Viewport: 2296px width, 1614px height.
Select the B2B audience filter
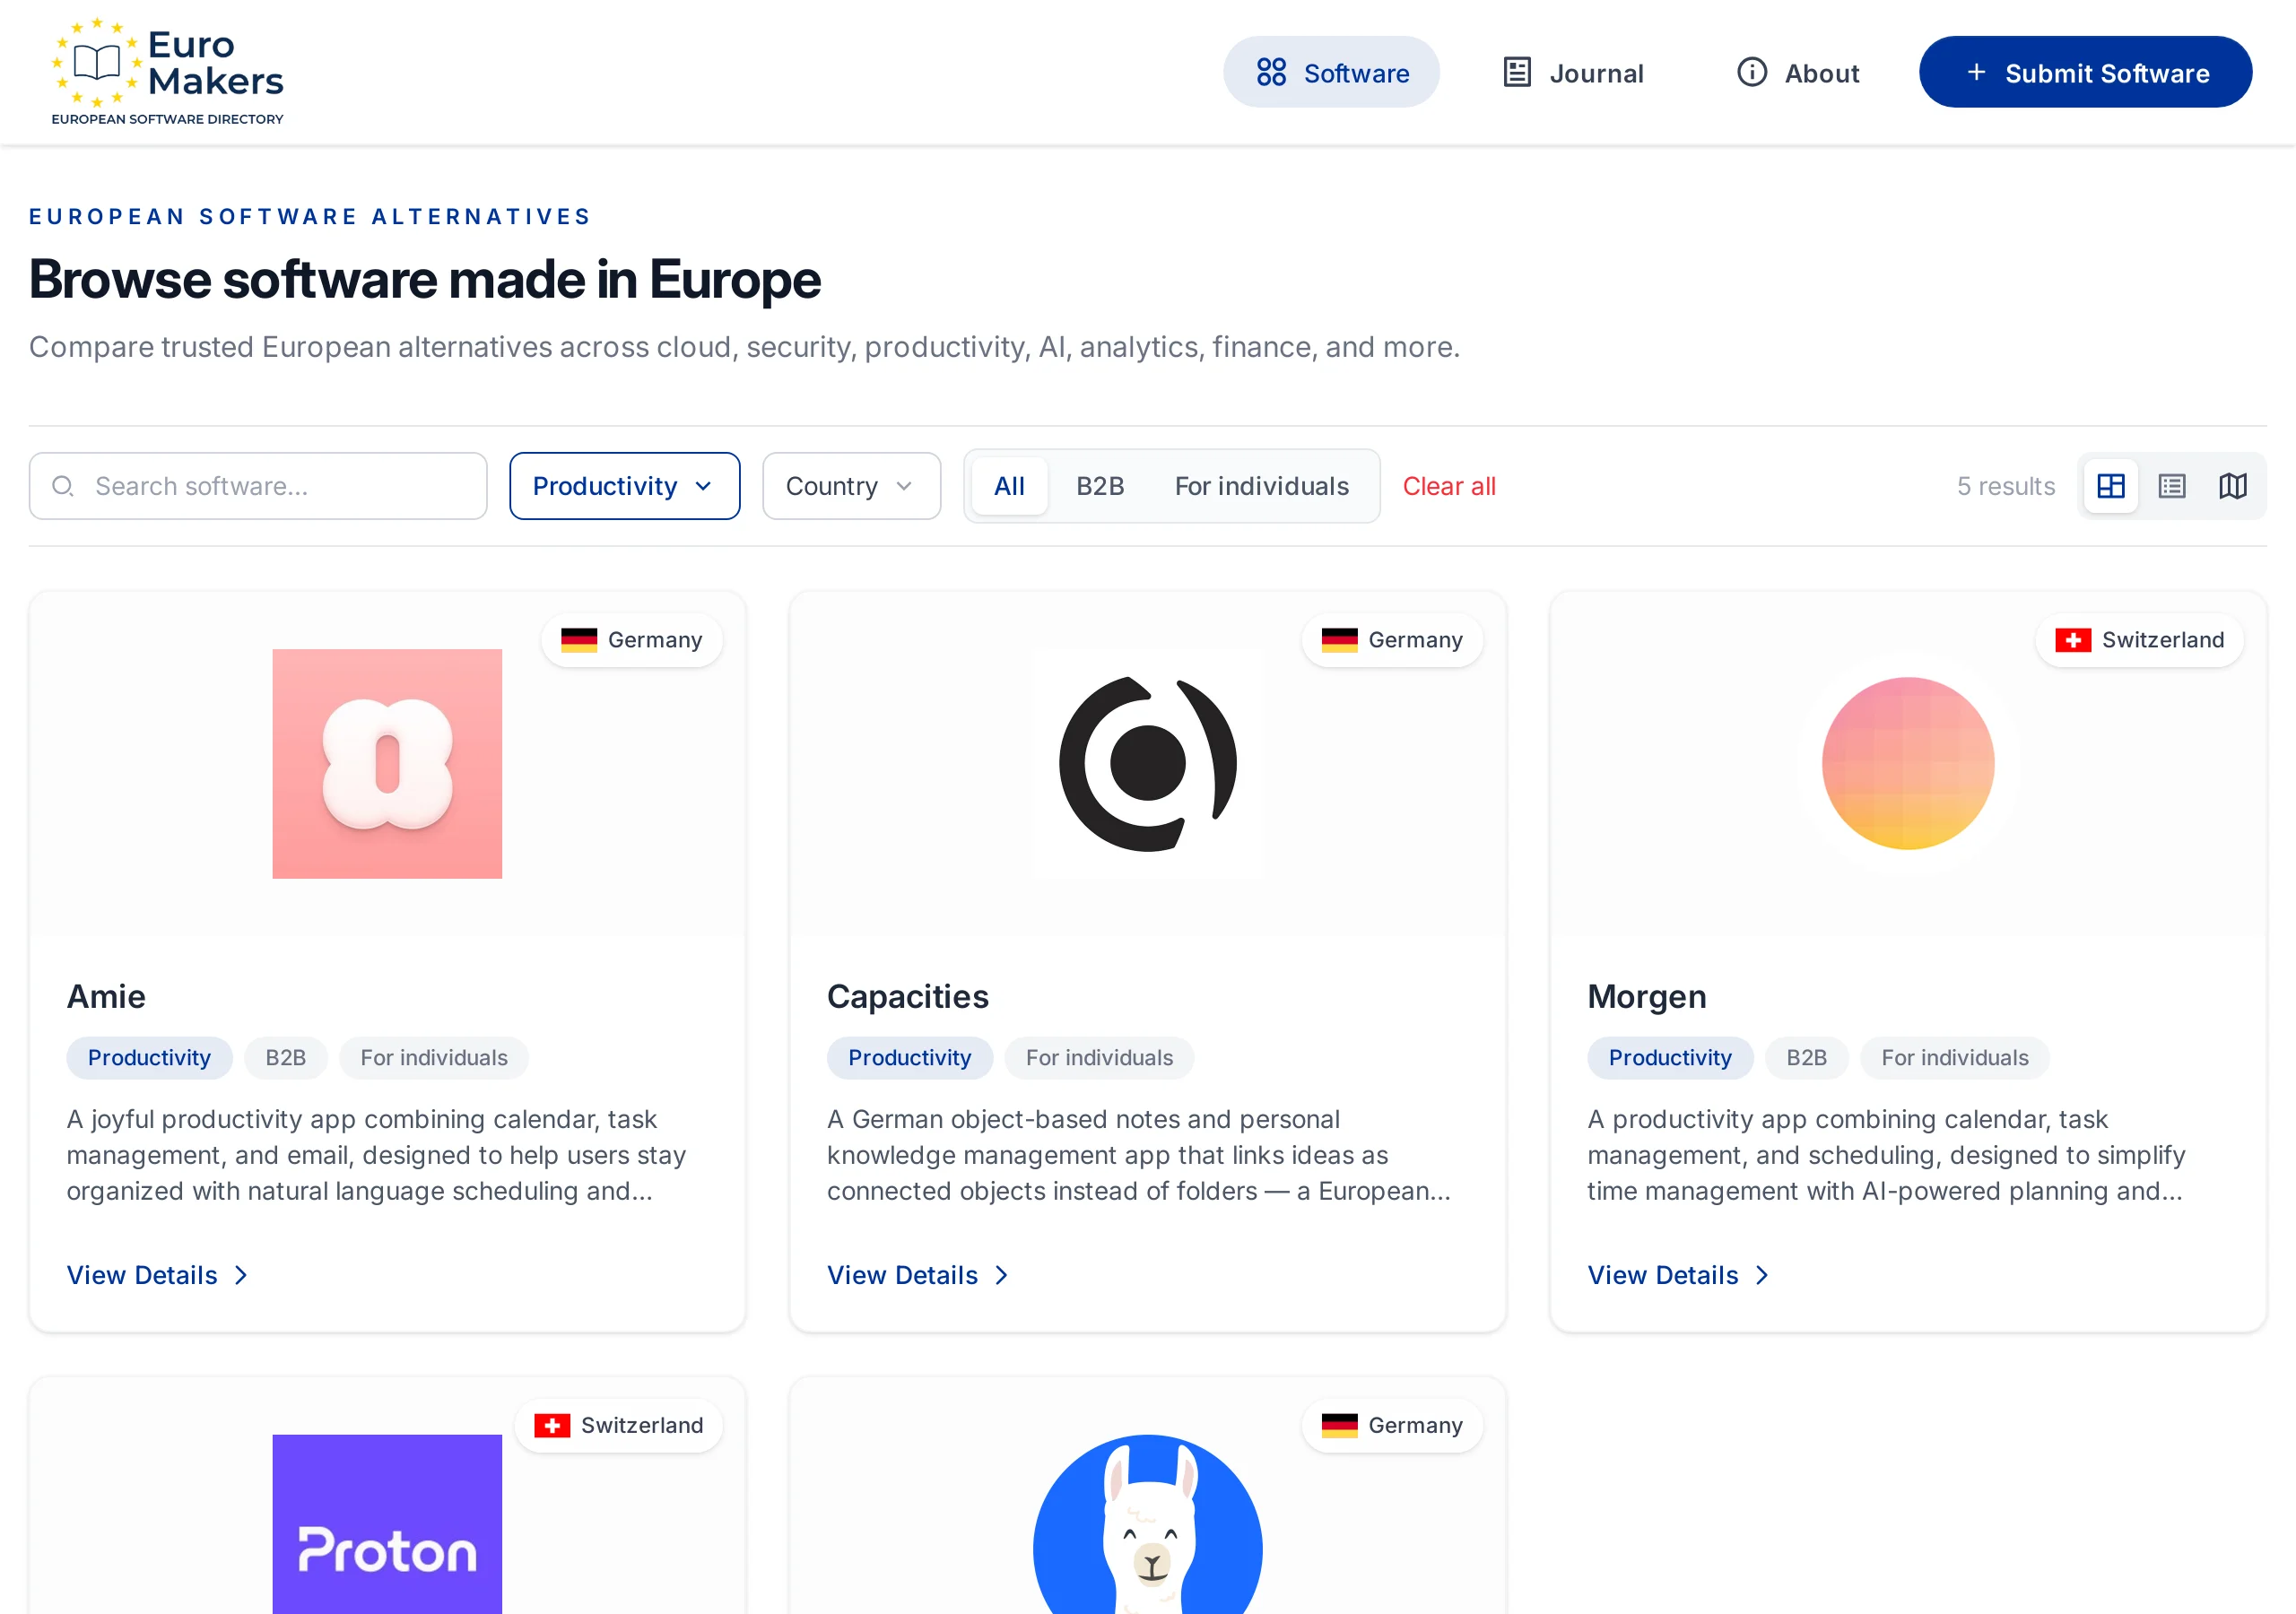coord(1100,486)
